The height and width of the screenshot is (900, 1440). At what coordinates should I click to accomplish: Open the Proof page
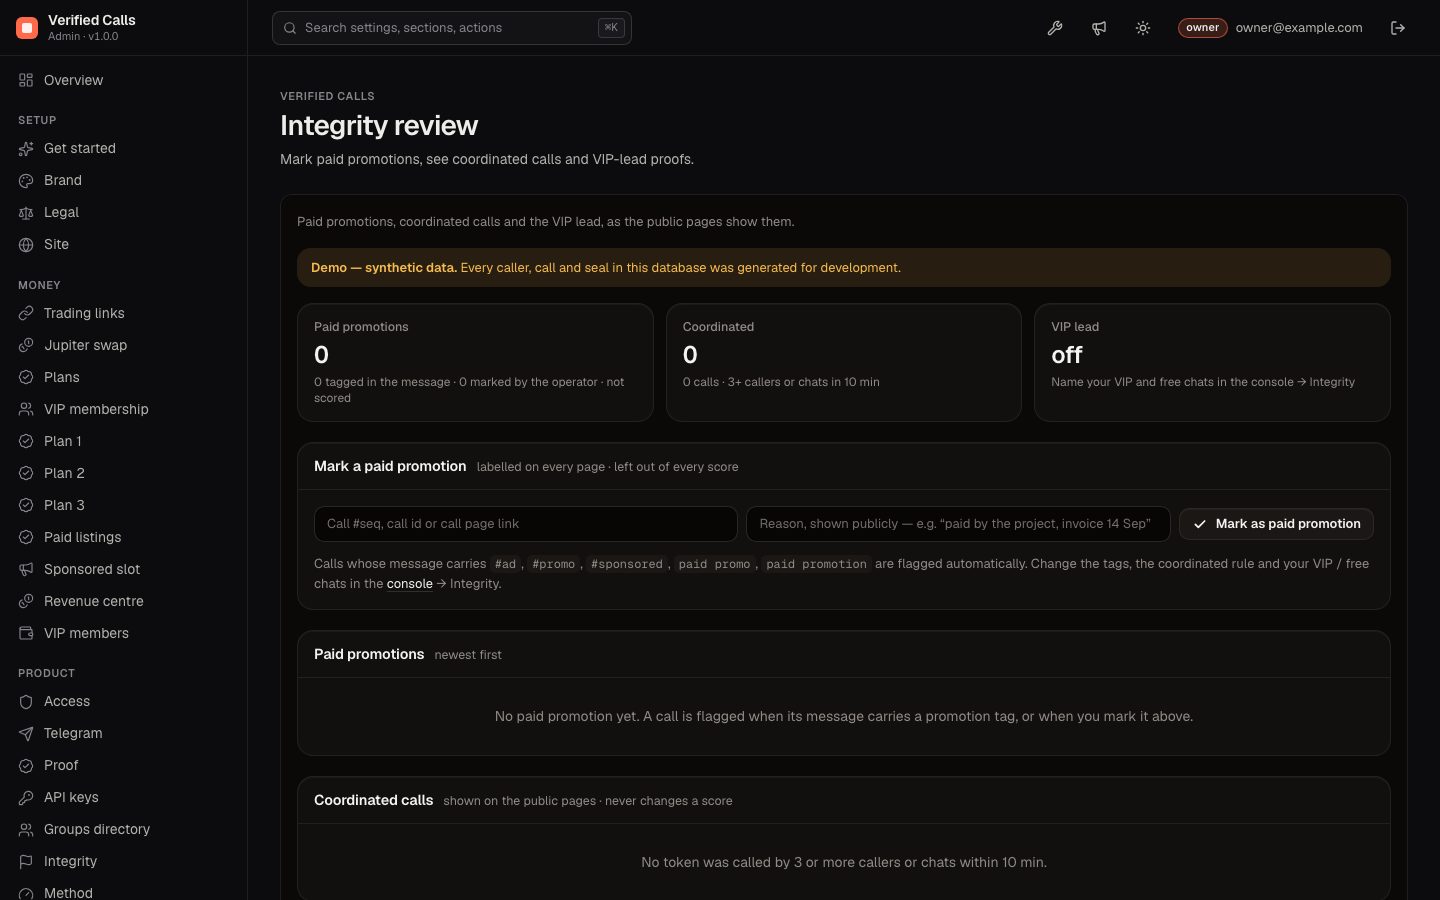124,765
